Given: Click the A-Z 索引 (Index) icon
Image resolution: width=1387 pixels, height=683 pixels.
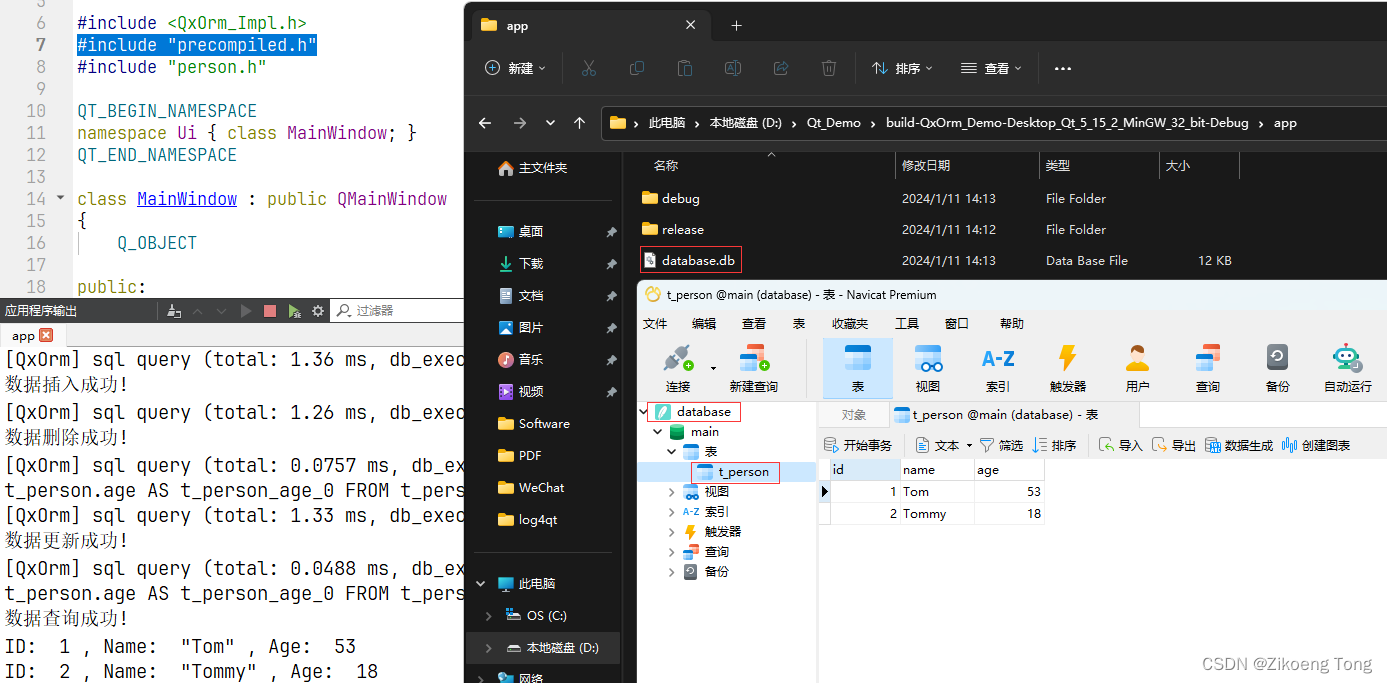Looking at the screenshot, I should click(997, 365).
